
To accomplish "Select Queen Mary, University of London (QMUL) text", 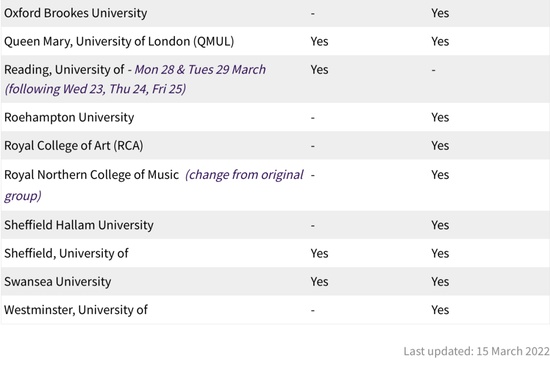I will click(119, 41).
